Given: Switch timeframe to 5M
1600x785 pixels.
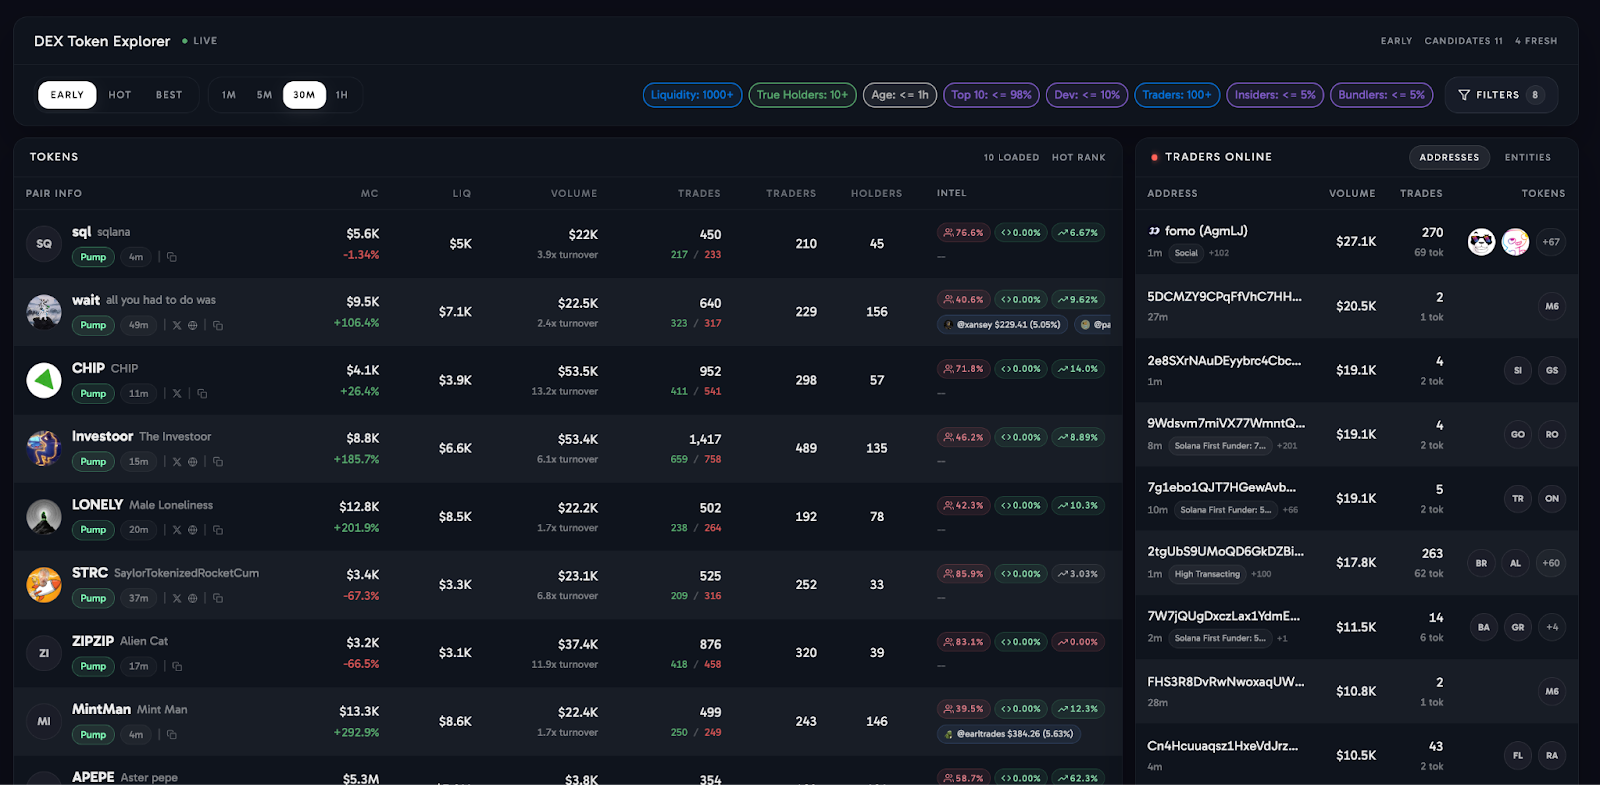Looking at the screenshot, I should coord(264,95).
